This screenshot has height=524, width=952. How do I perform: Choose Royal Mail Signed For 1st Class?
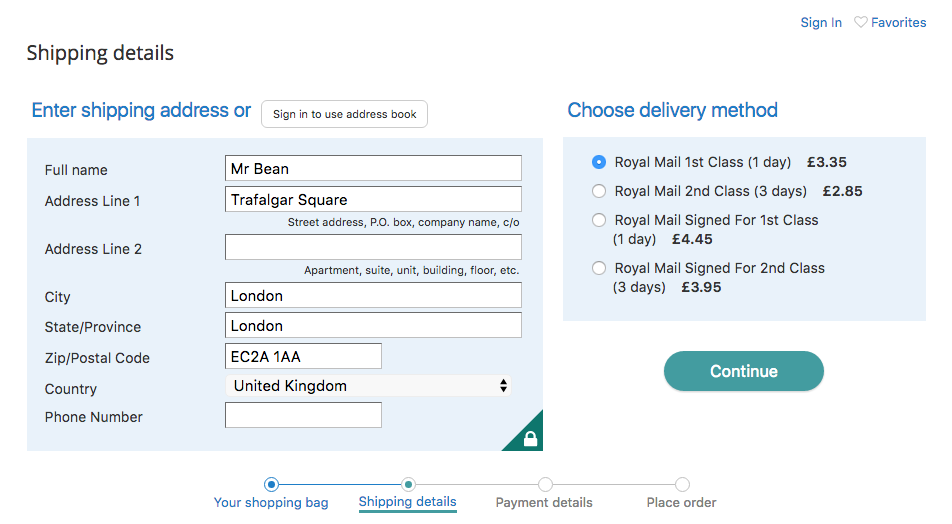(x=599, y=220)
